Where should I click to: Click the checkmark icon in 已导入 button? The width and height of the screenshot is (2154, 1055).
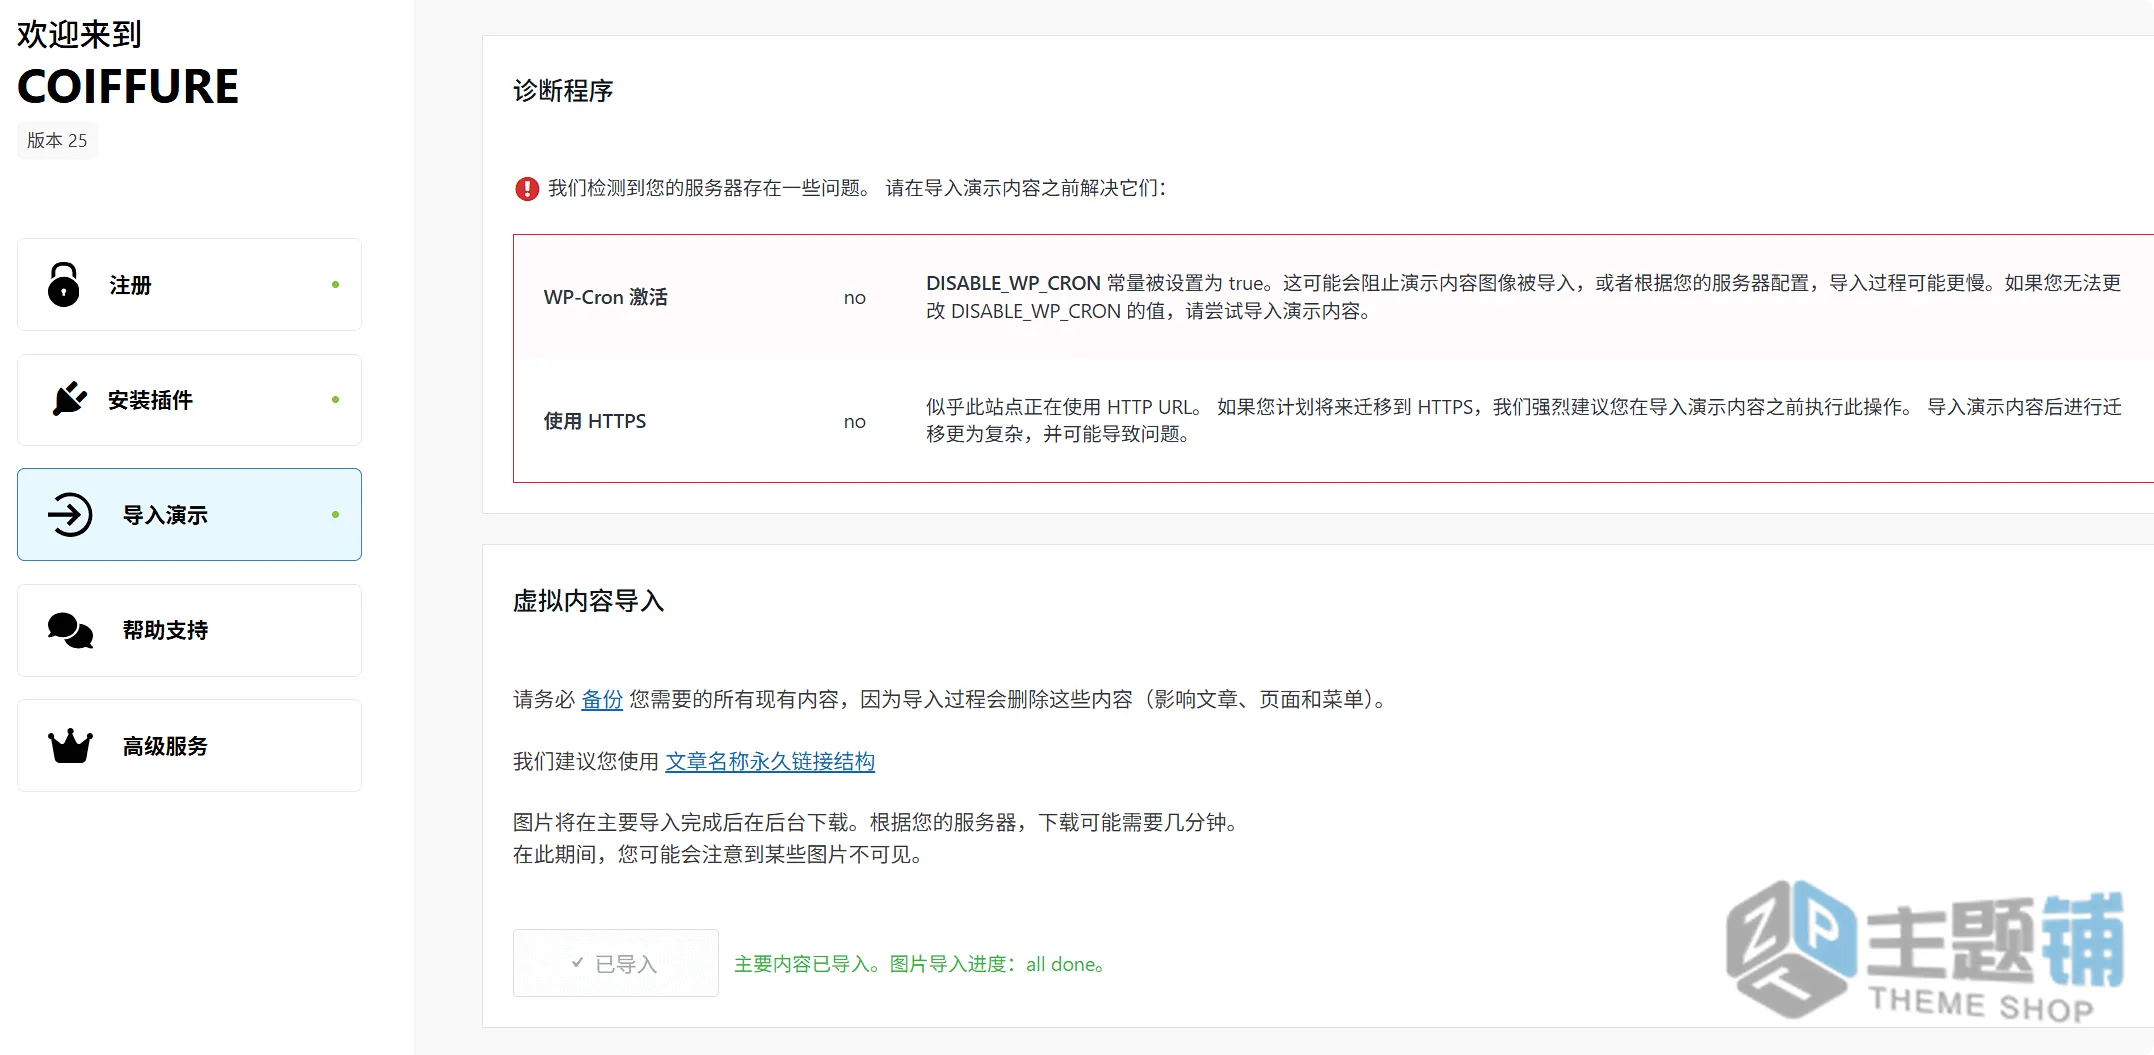pos(577,963)
